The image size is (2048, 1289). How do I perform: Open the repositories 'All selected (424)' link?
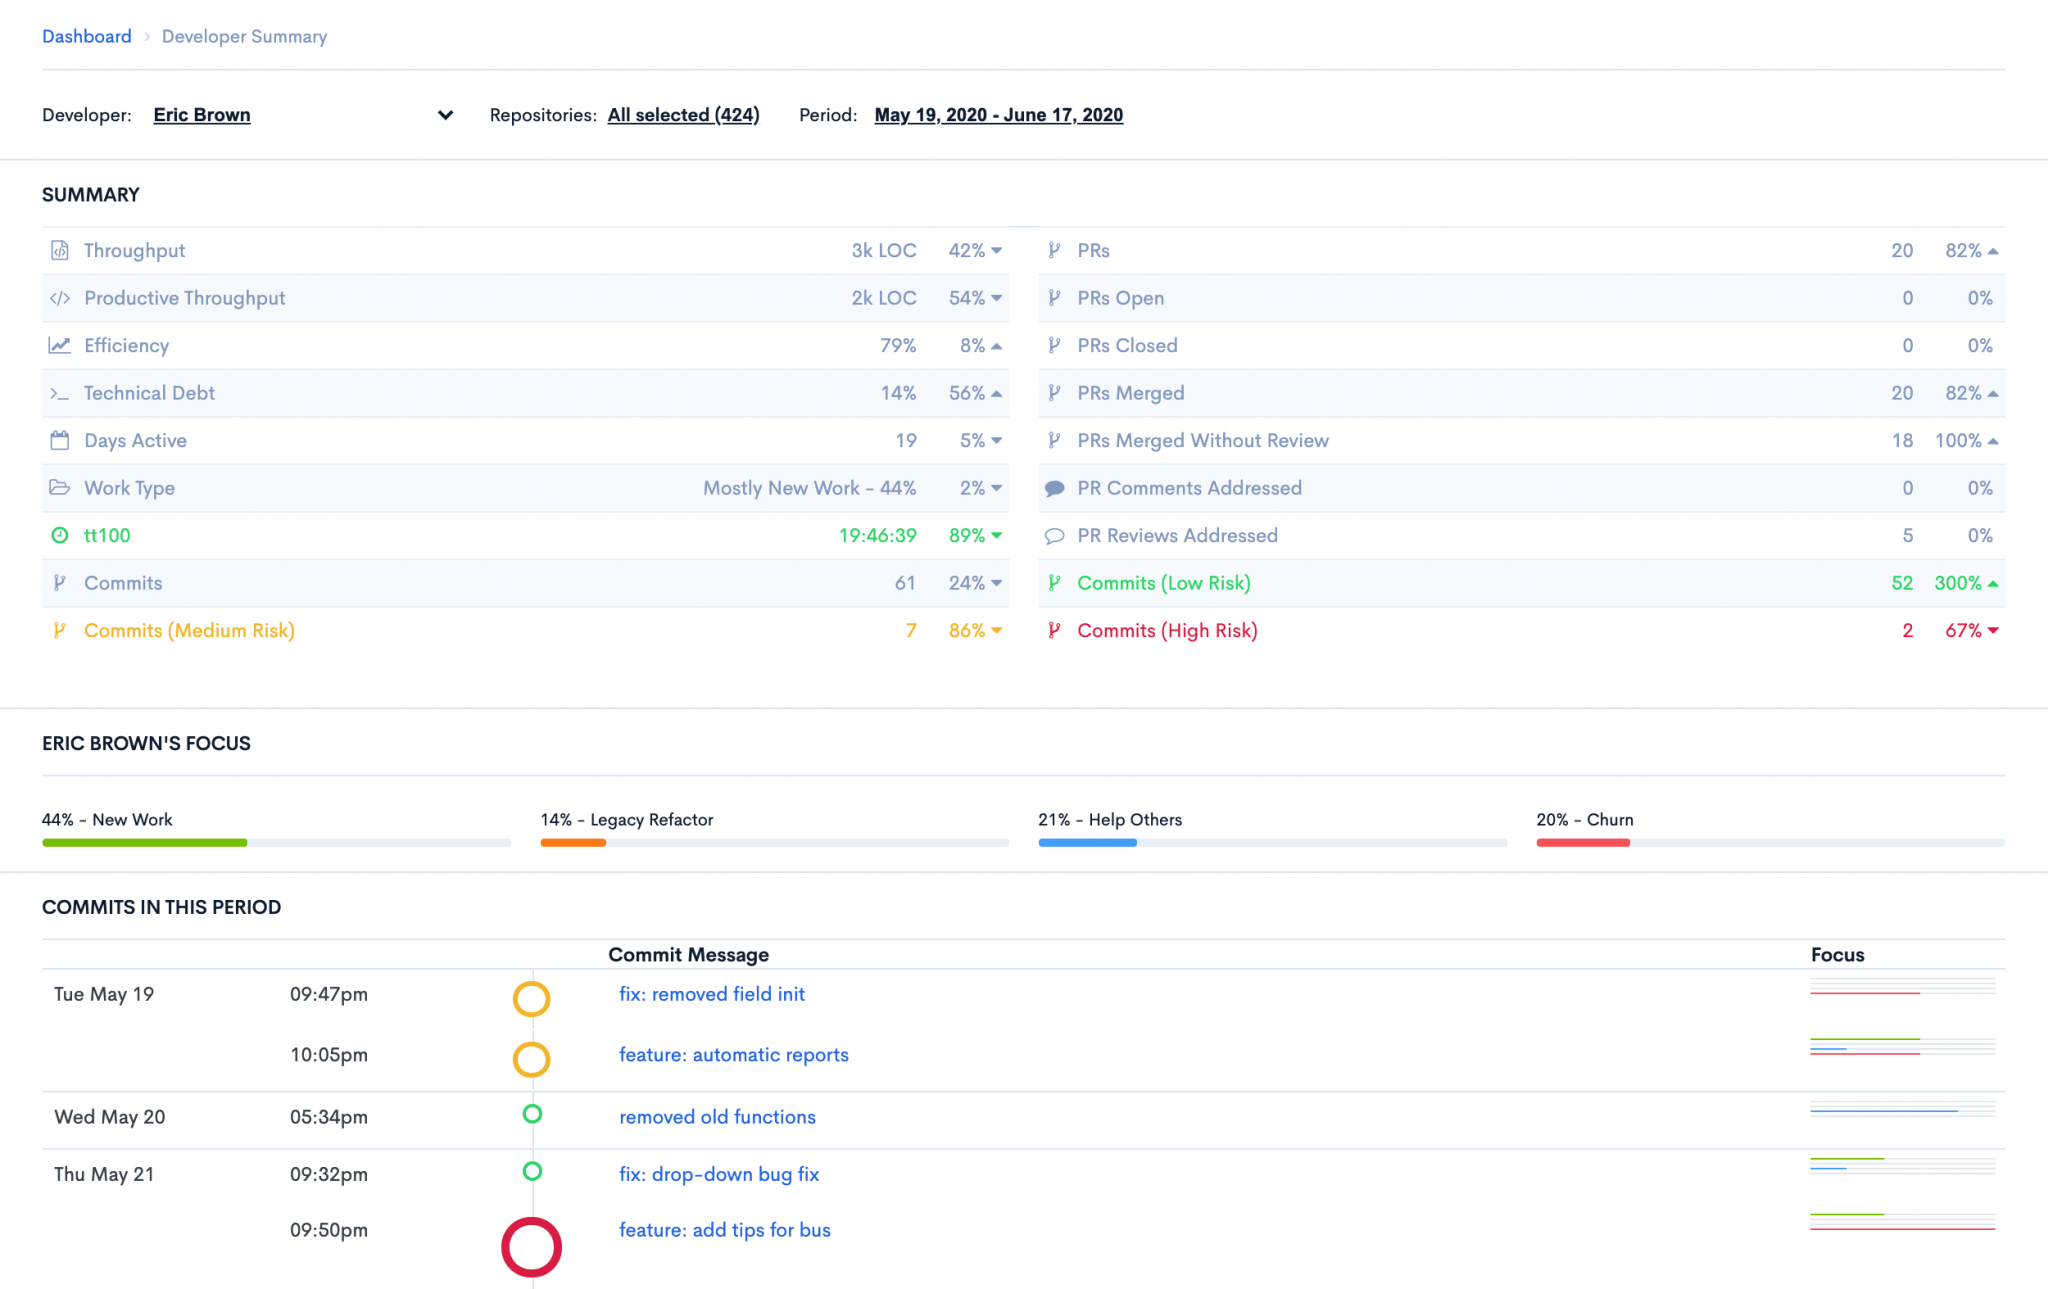(683, 115)
